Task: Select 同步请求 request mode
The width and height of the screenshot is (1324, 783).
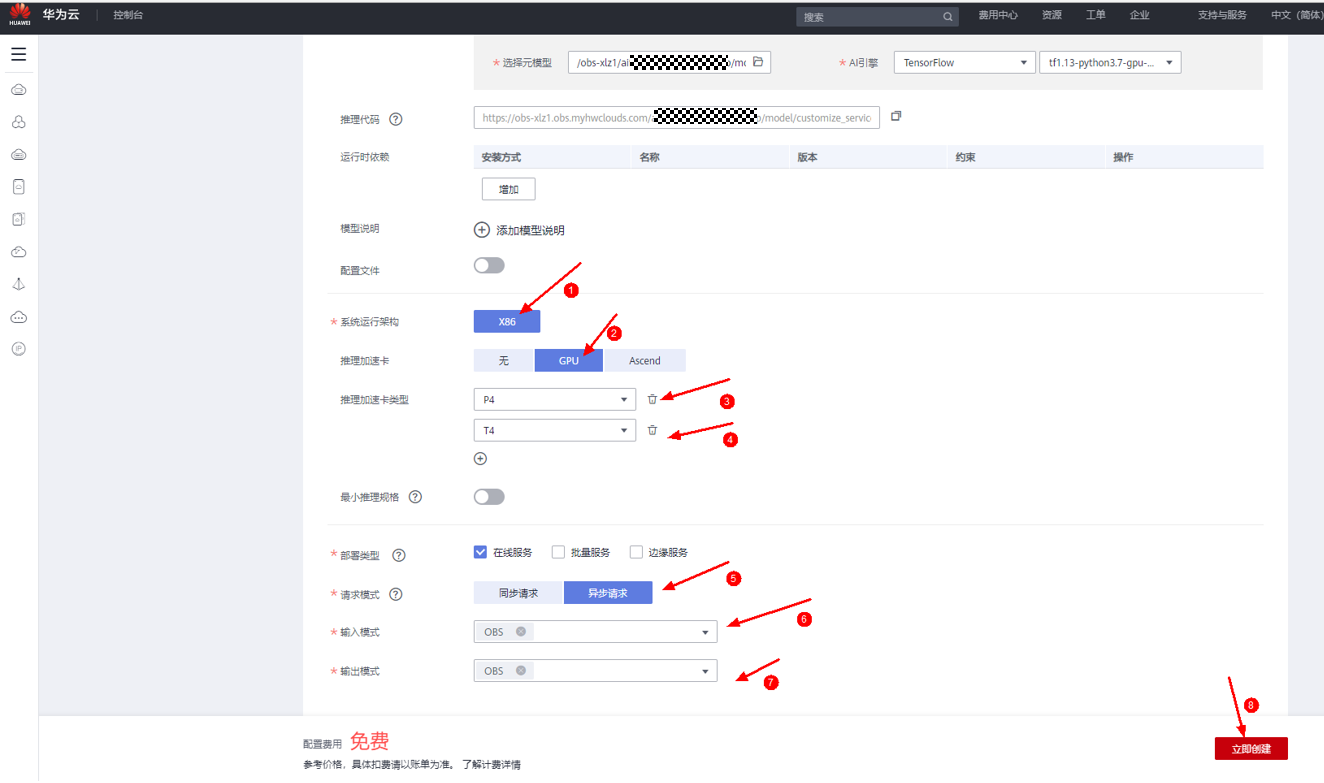Action: tap(519, 593)
